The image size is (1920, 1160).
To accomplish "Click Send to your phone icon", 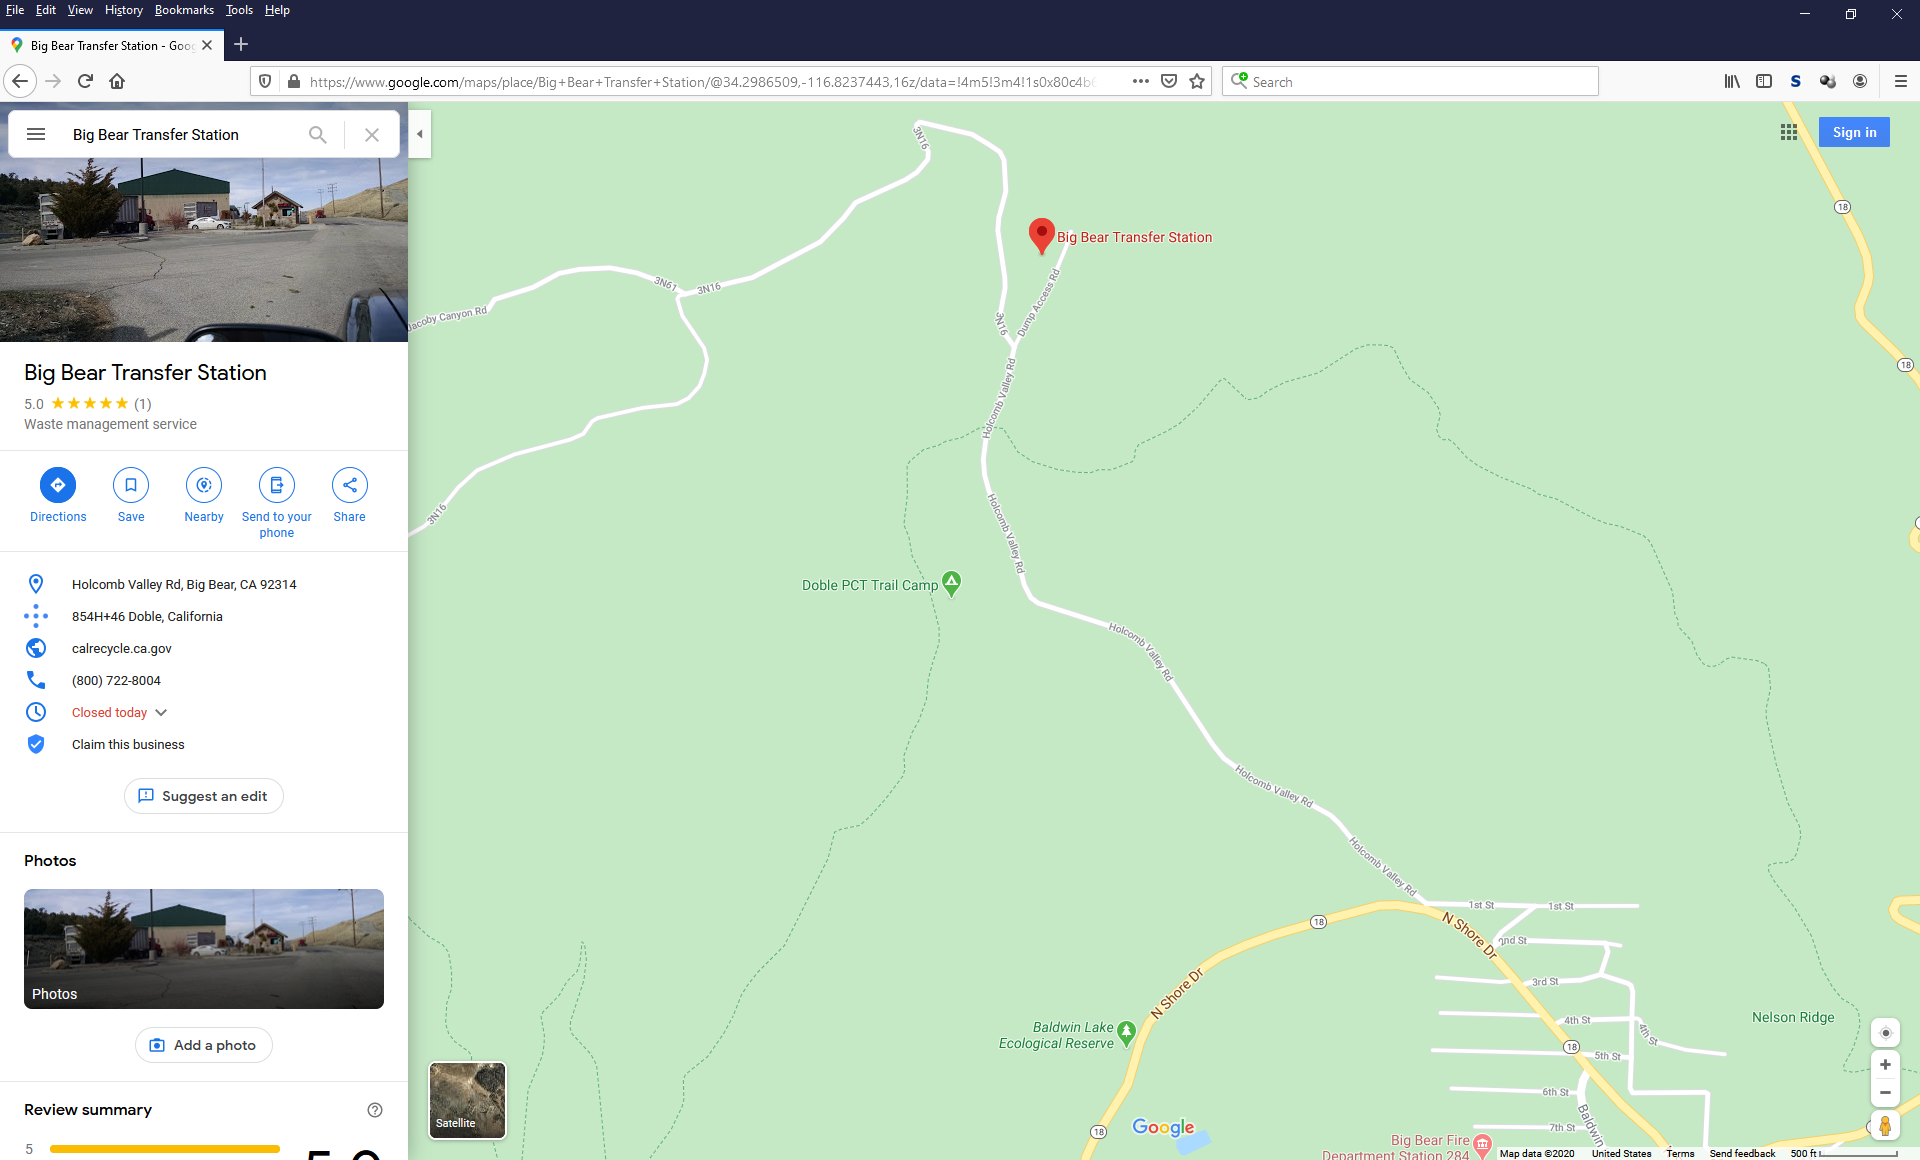I will click(x=276, y=485).
